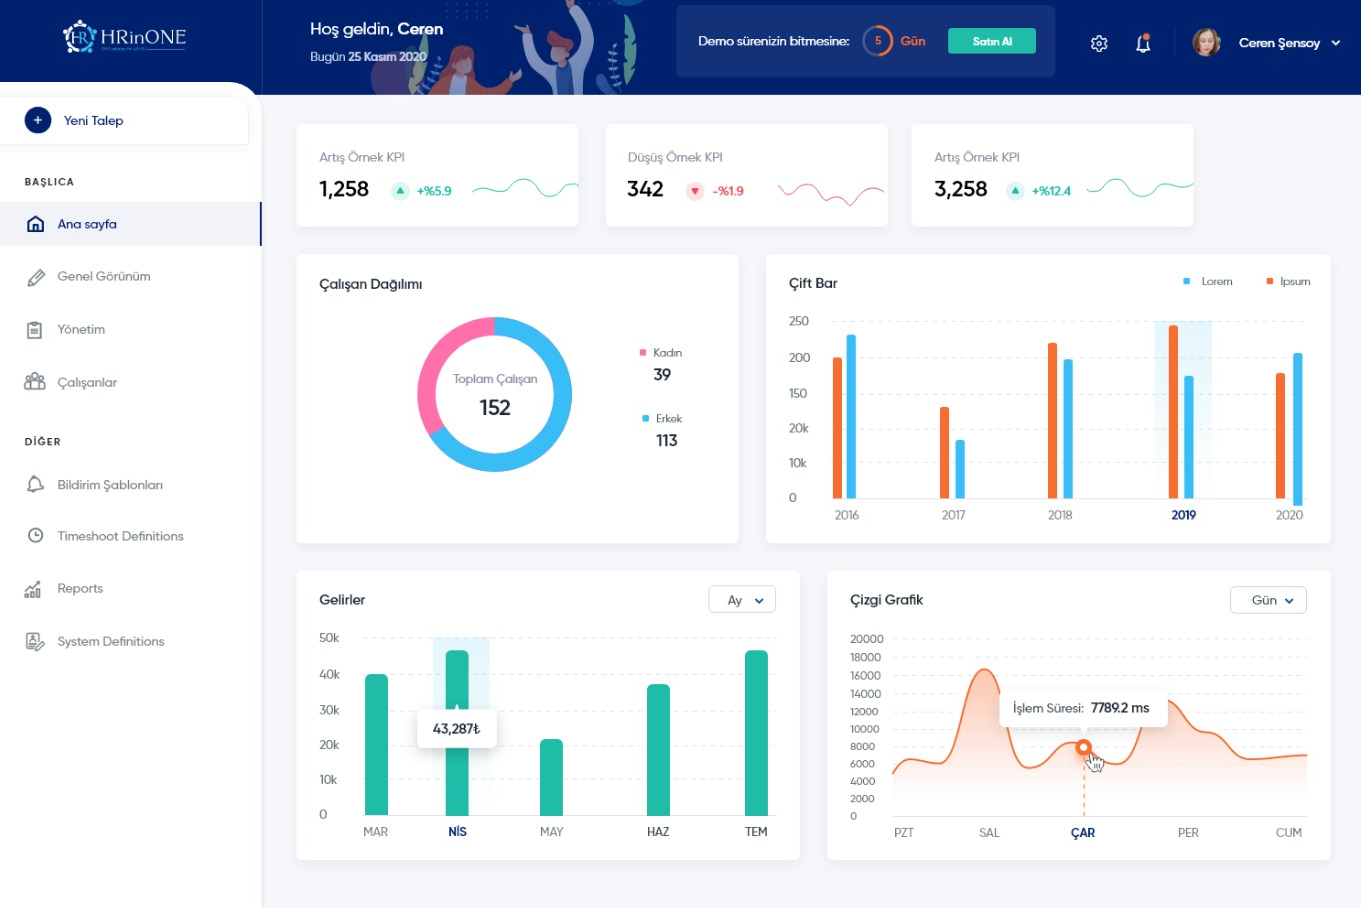Click the ÇAR data point on line chart

(x=1083, y=747)
